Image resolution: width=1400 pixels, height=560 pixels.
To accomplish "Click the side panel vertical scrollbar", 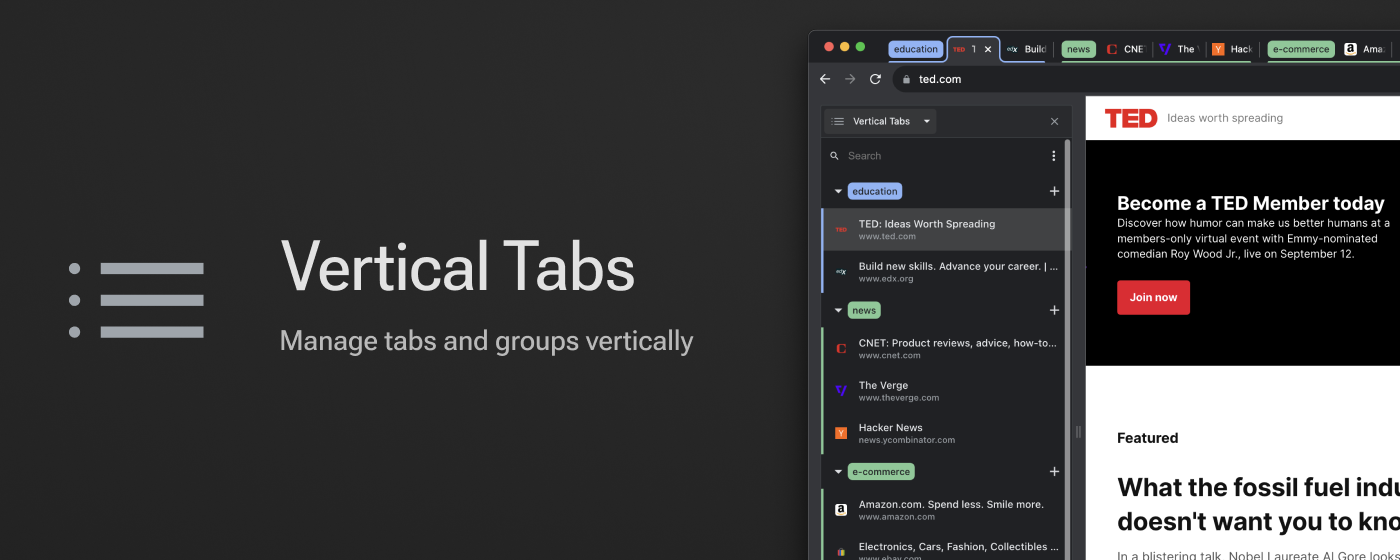I will tap(1068, 350).
